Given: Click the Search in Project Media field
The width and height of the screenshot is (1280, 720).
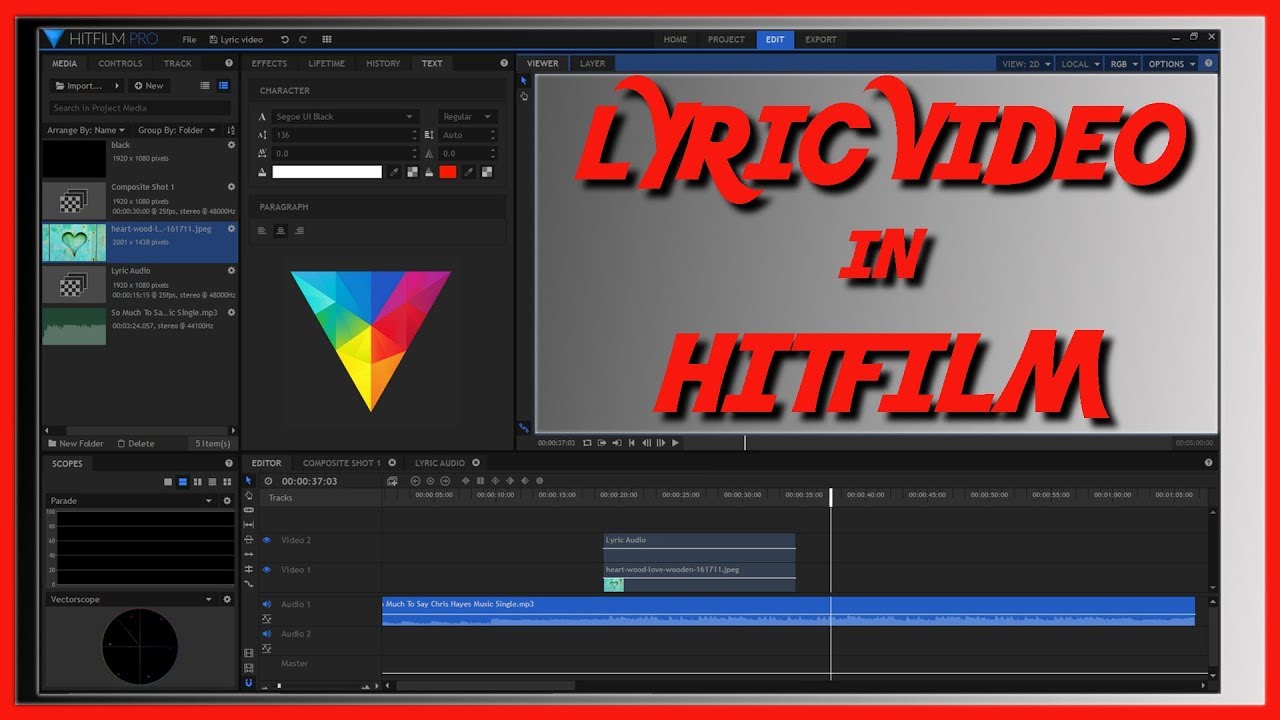Looking at the screenshot, I should [140, 108].
